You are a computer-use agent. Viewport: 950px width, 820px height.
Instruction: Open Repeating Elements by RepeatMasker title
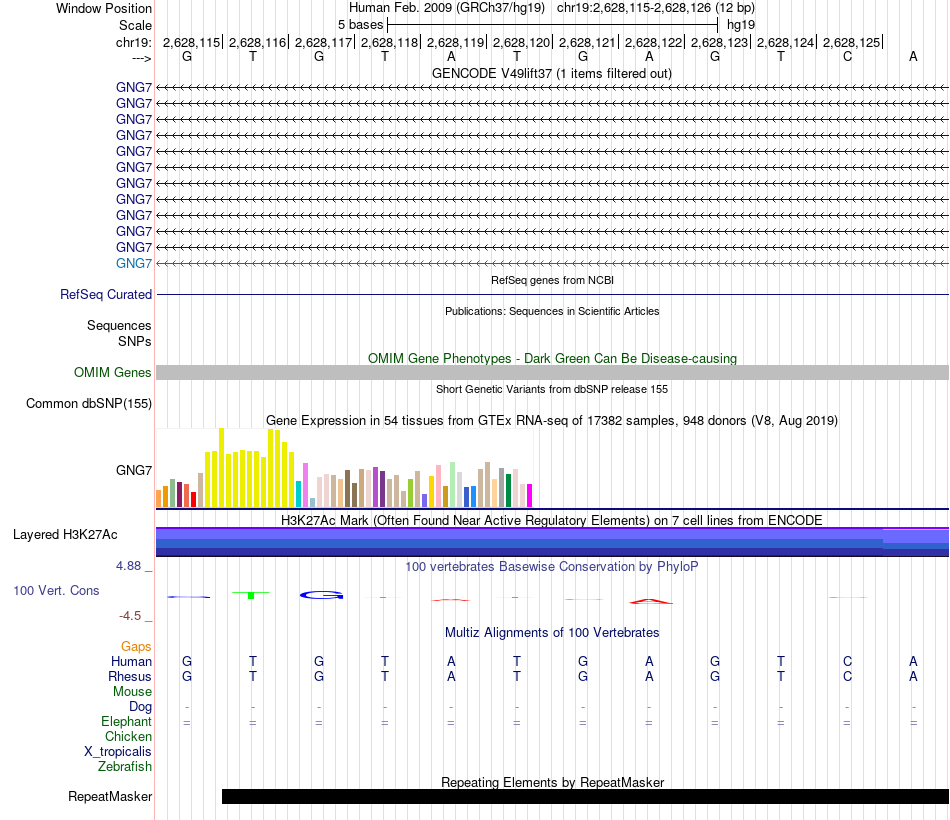click(553, 782)
